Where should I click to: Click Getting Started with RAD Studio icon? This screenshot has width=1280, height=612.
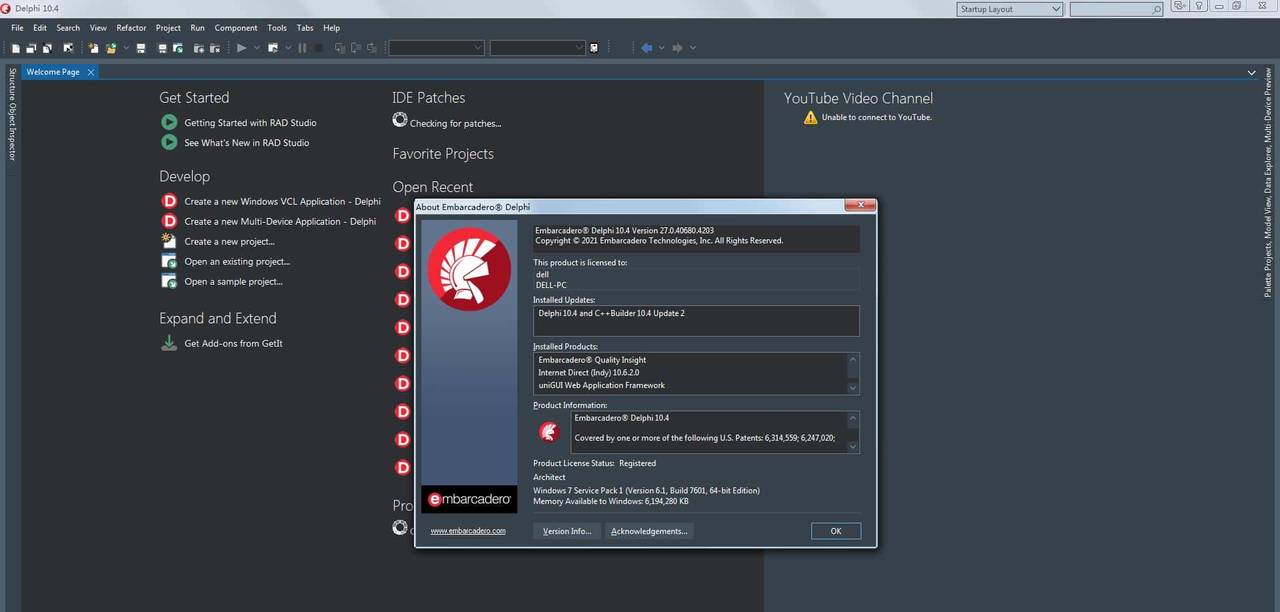click(x=169, y=122)
